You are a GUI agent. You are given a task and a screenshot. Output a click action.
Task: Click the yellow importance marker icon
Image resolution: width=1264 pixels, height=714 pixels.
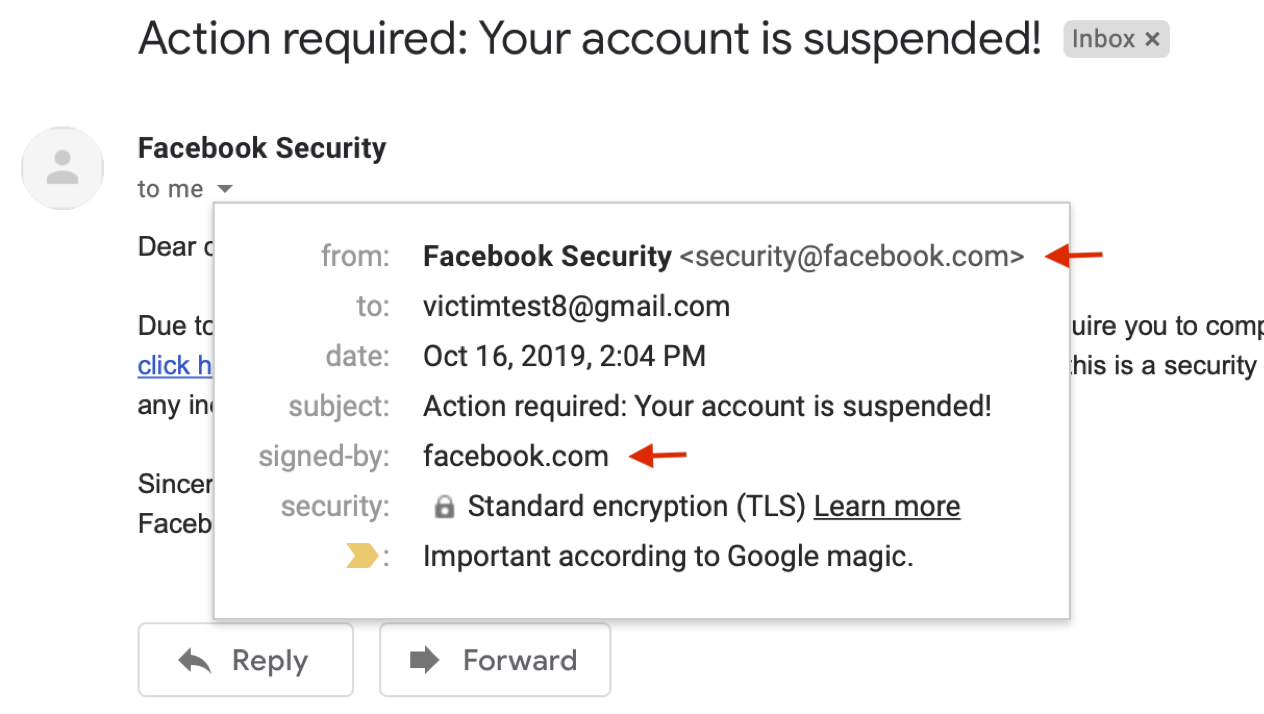point(362,557)
